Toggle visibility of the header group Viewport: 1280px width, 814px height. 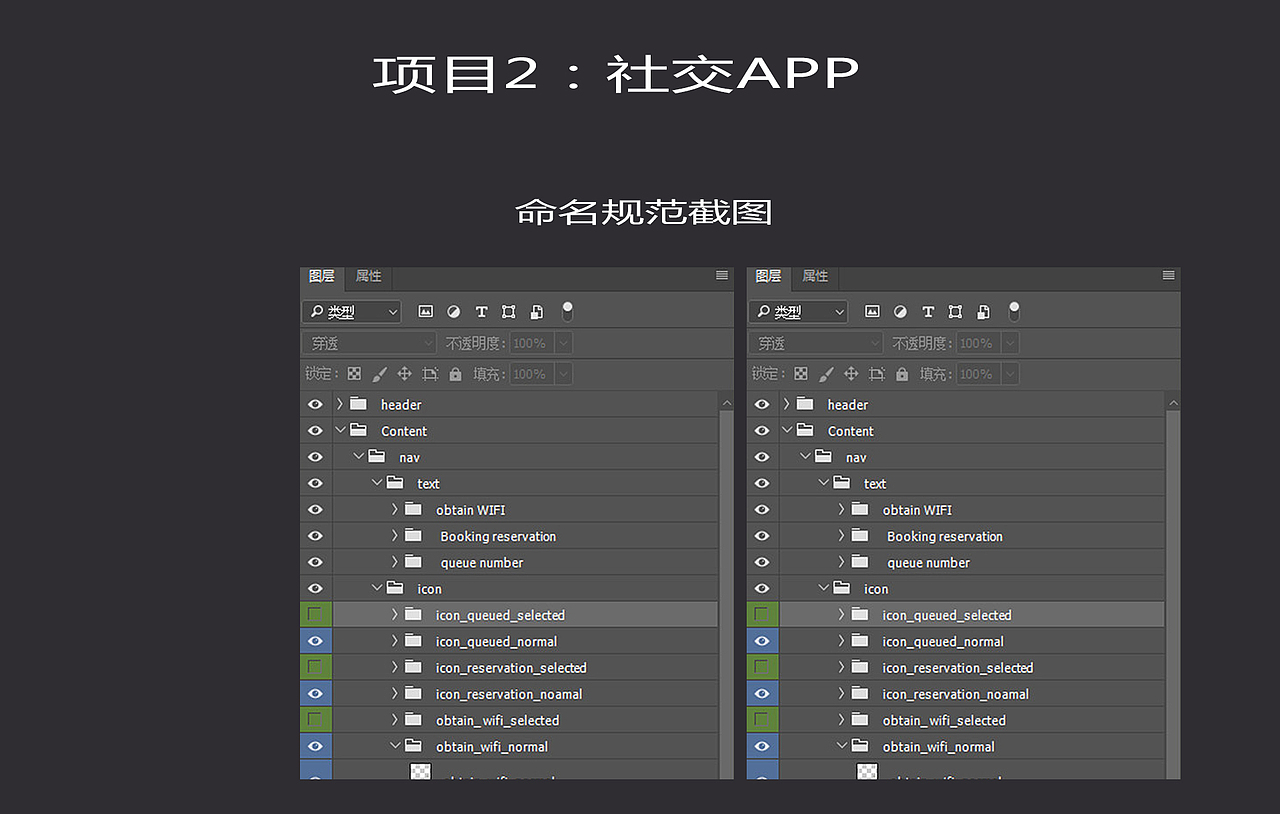315,404
